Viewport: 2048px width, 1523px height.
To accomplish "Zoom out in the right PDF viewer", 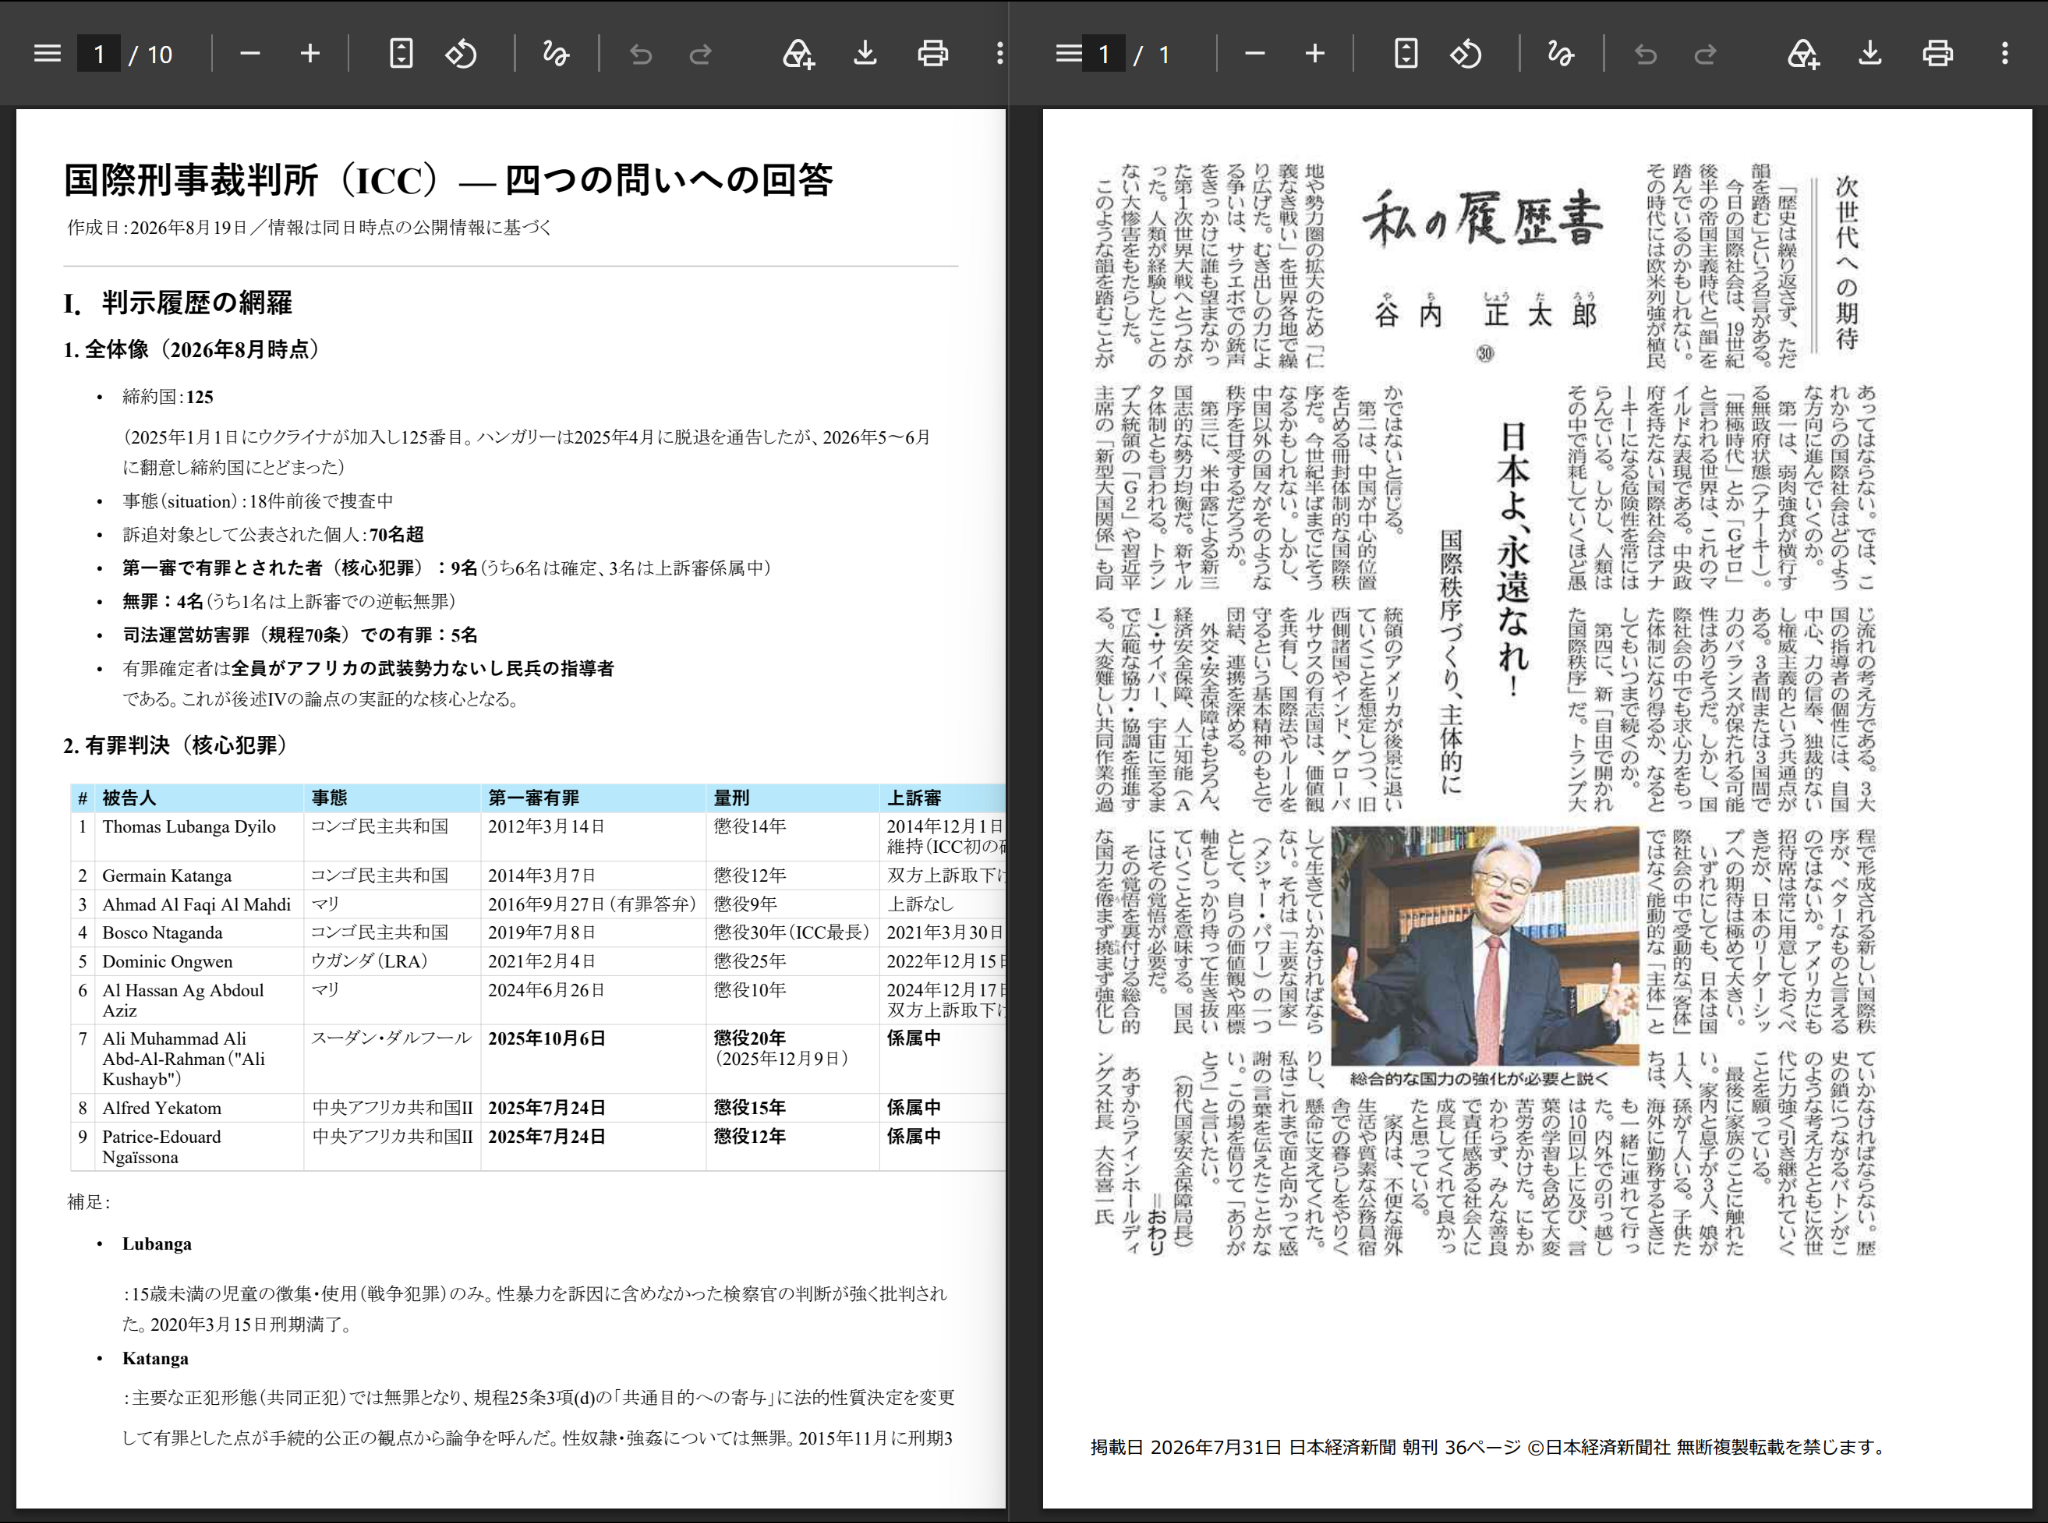I will click(x=1255, y=53).
